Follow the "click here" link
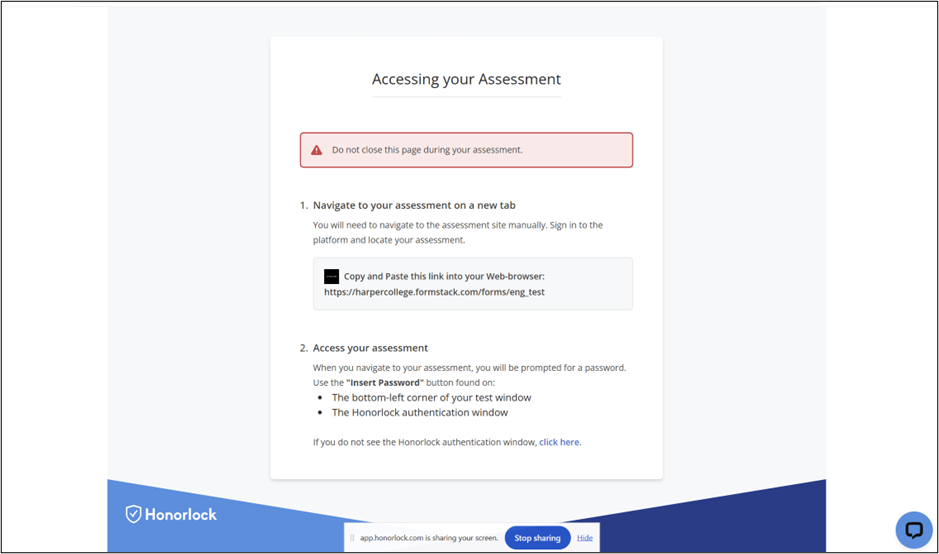This screenshot has height=554, width=939. click(559, 442)
